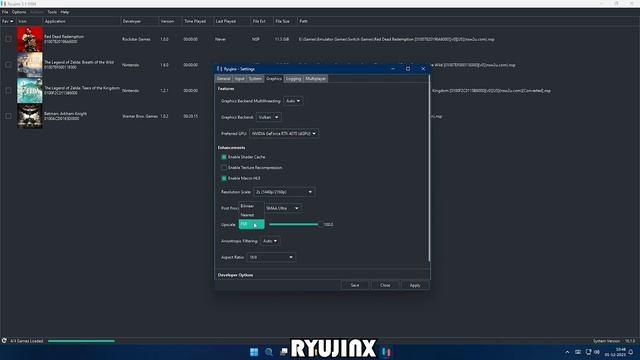640x360 pixels.
Task: Mark Red Dead Redemption as favorite
Action: click(8, 39)
